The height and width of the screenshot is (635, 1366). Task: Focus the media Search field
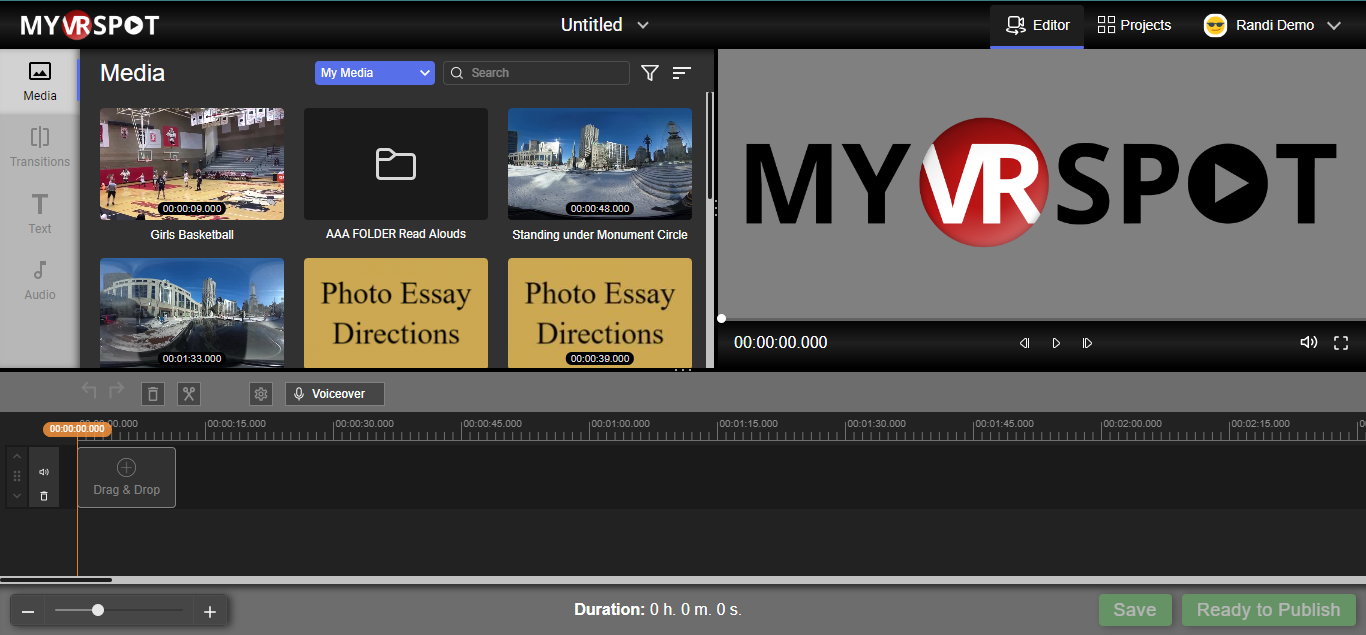(x=536, y=73)
